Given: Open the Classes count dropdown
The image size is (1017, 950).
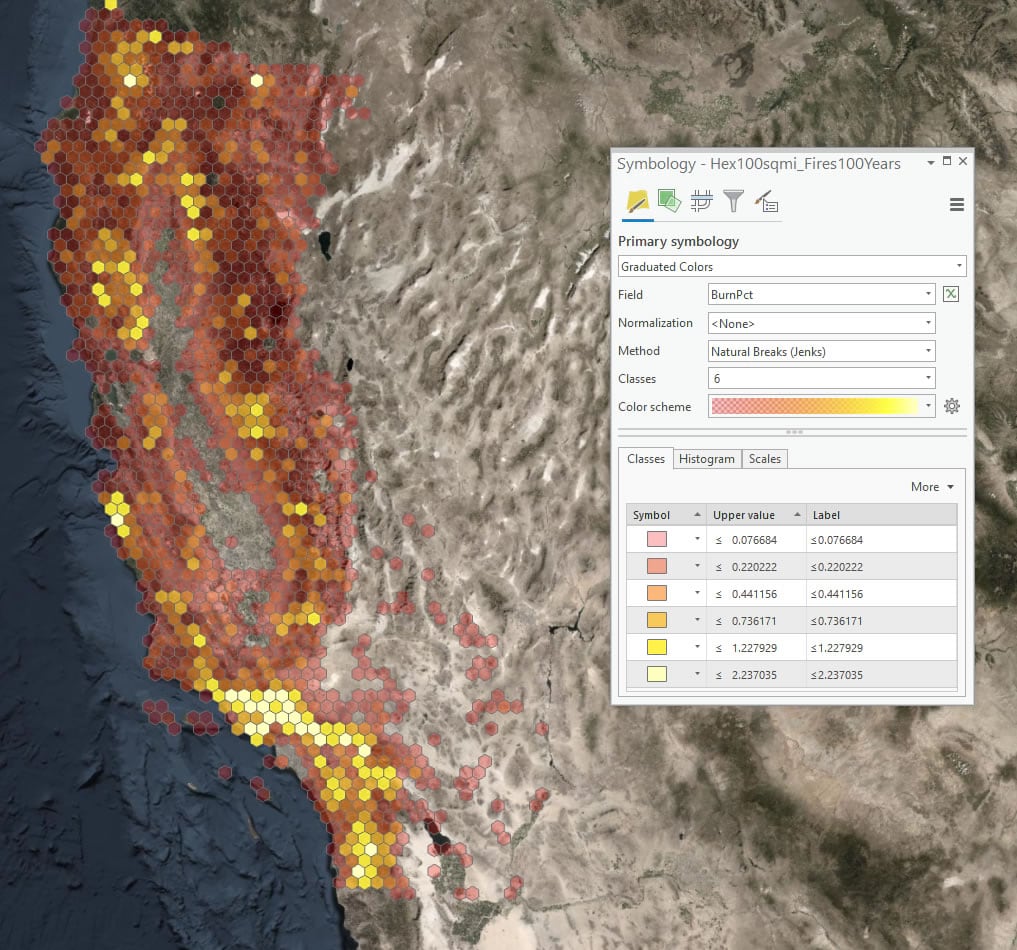Looking at the screenshot, I should click(821, 378).
